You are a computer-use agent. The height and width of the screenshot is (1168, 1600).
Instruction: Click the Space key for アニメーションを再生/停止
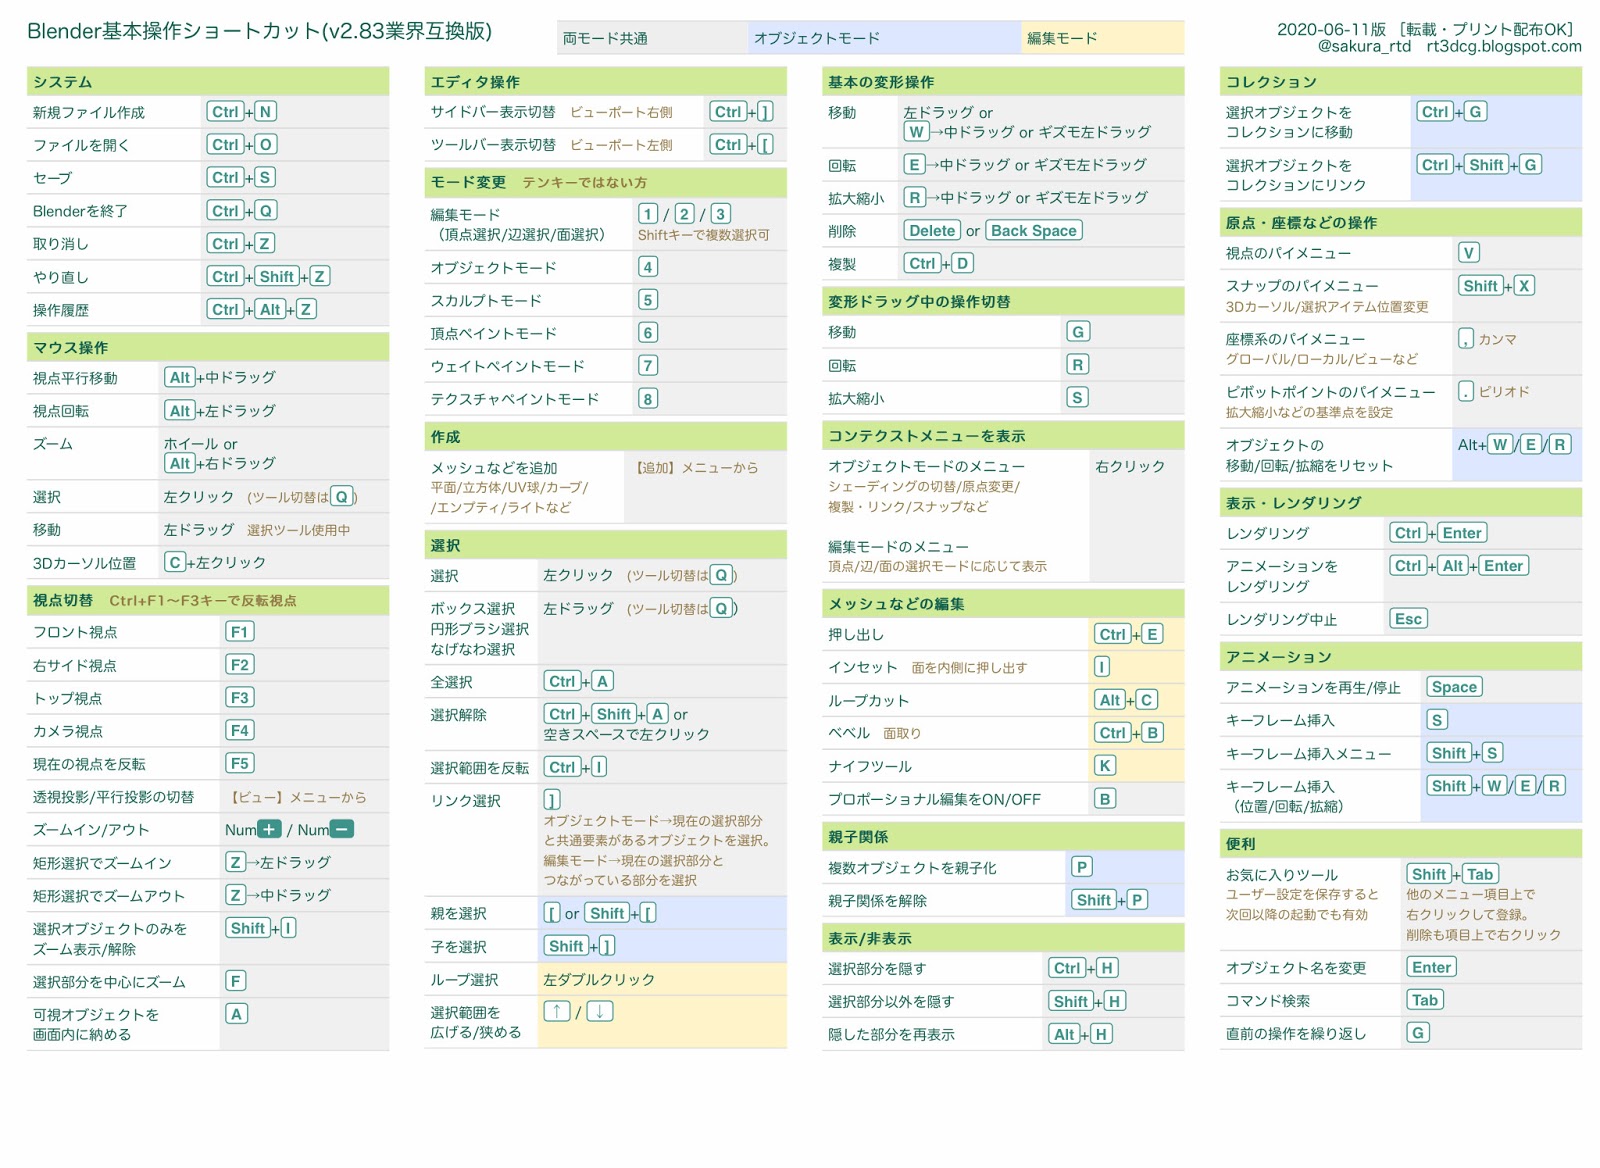click(1454, 687)
